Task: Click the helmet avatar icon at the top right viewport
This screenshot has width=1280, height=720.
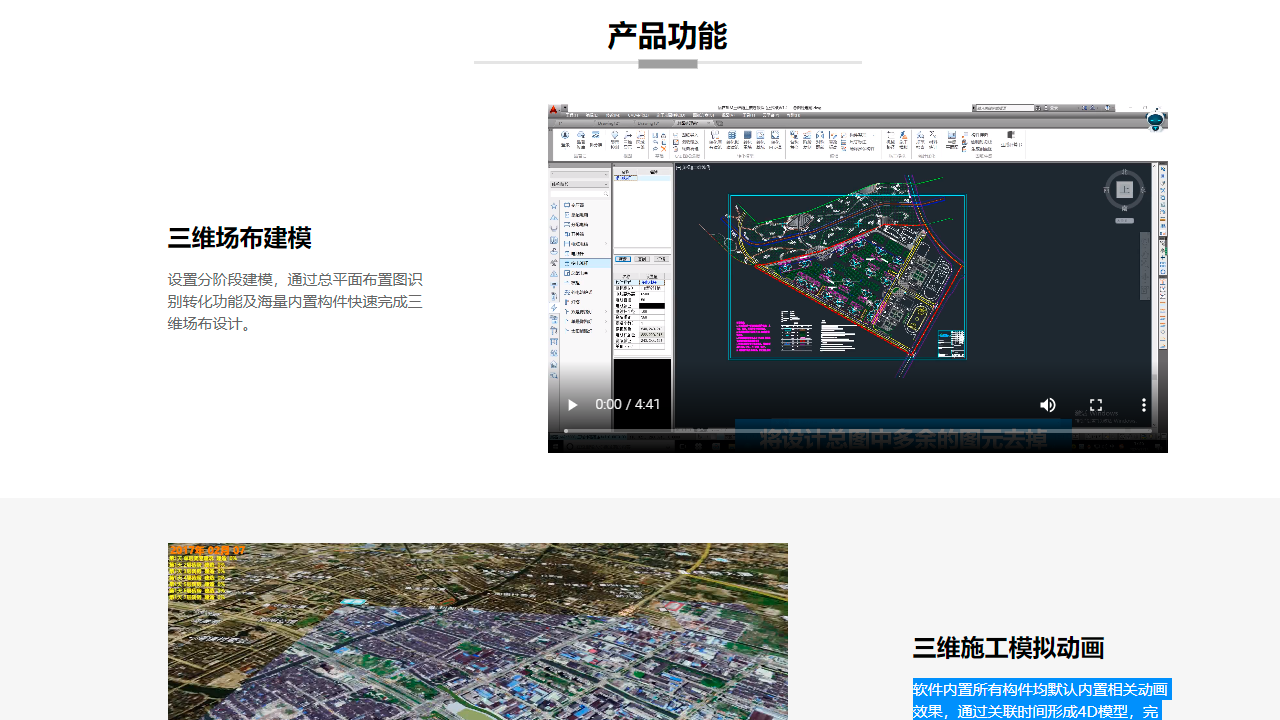Action: click(1155, 121)
